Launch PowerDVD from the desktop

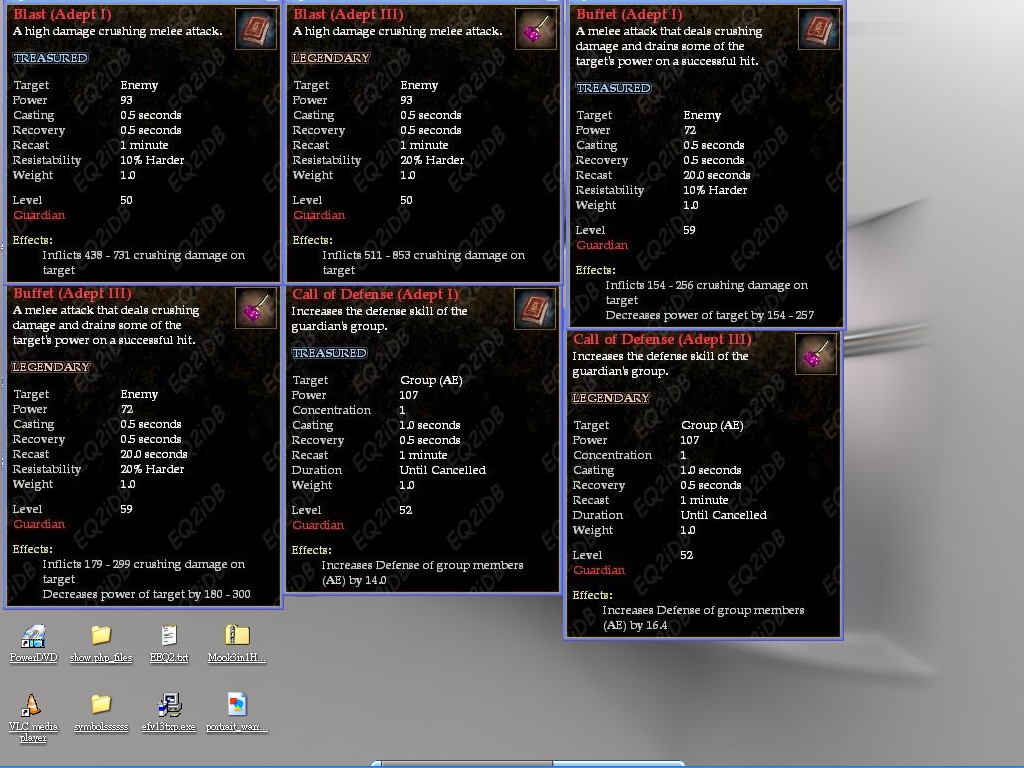33,640
